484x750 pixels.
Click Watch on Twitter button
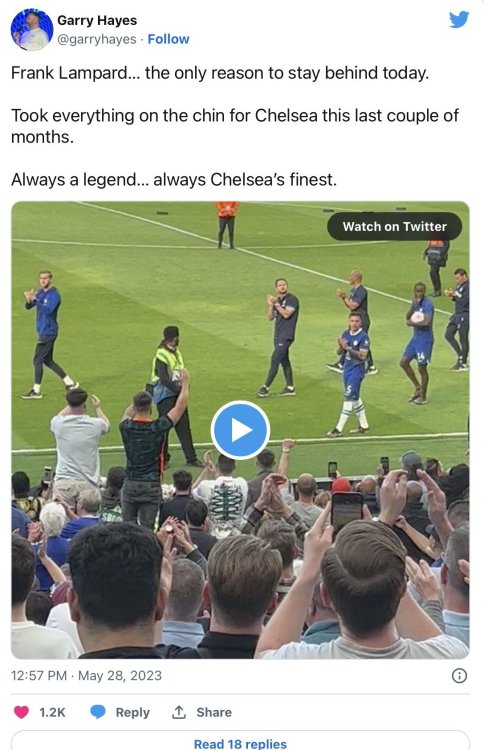point(395,227)
